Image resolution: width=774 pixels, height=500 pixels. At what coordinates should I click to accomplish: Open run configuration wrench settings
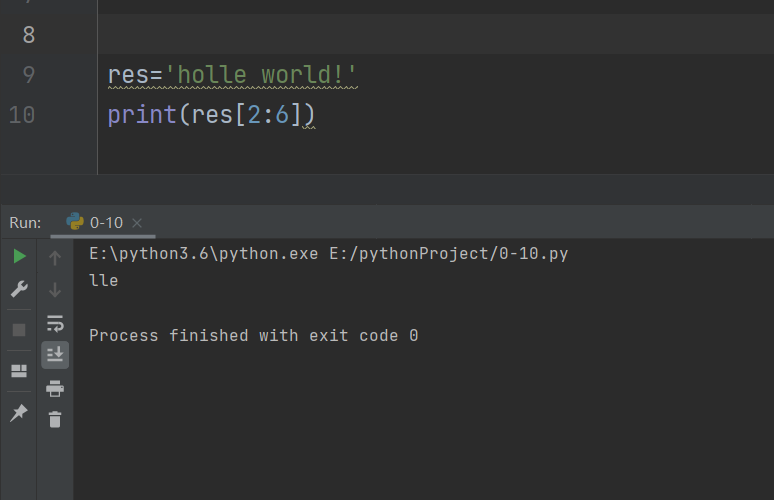coord(19,289)
